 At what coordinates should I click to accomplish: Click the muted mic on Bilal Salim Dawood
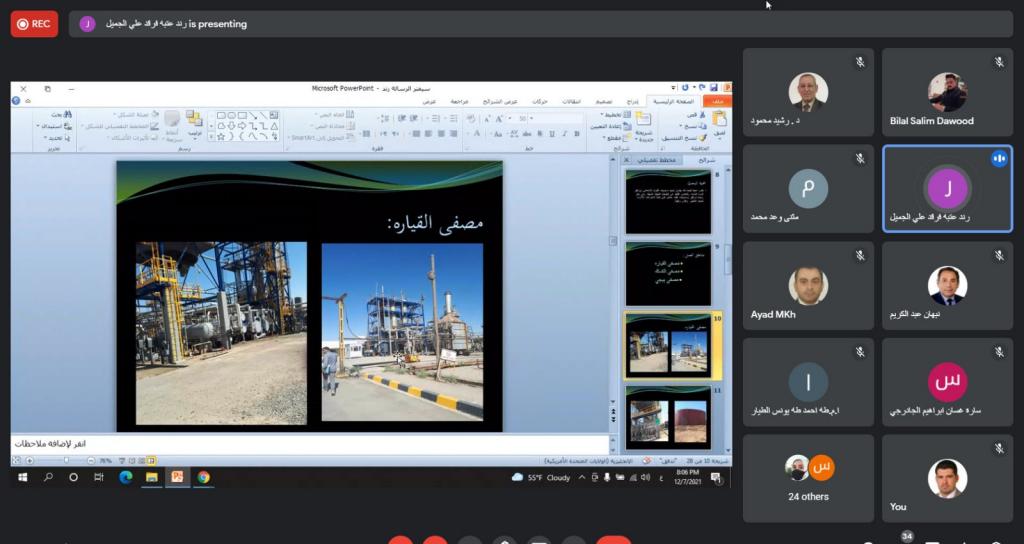coord(998,63)
